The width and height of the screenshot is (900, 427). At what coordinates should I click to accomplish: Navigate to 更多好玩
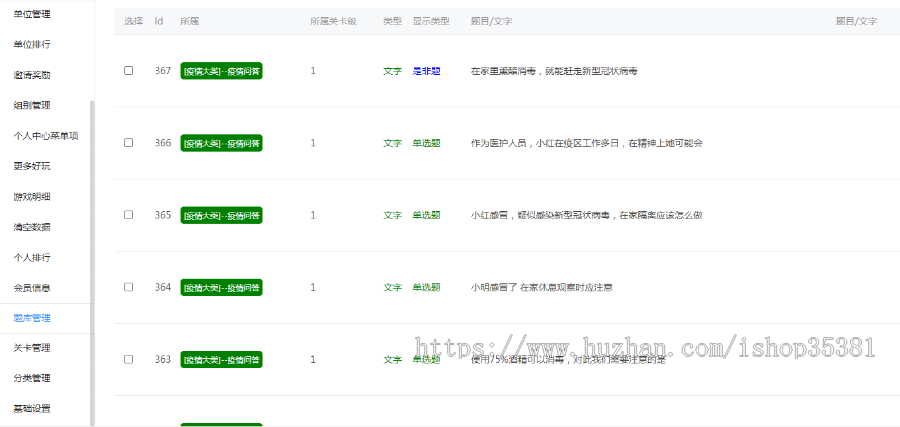coord(32,166)
